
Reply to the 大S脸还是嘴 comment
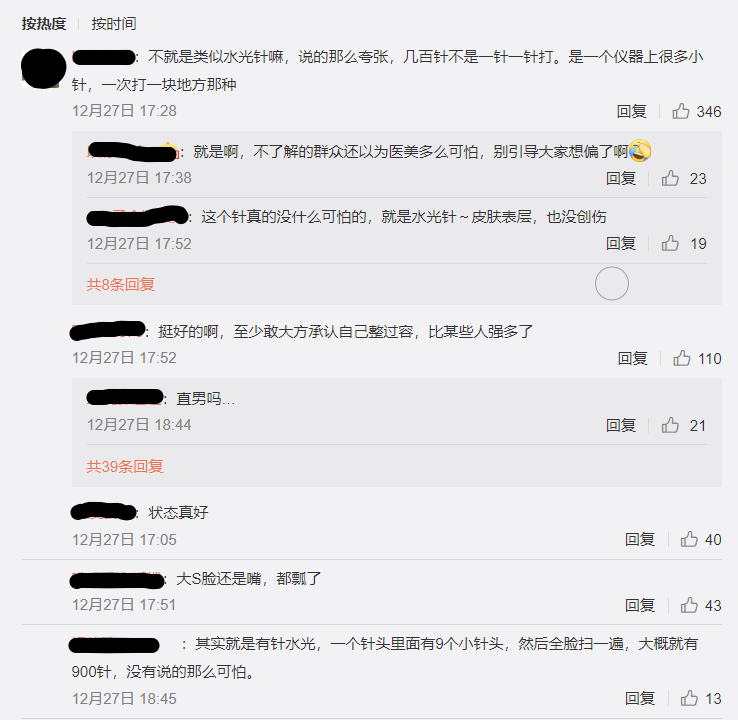(640, 605)
